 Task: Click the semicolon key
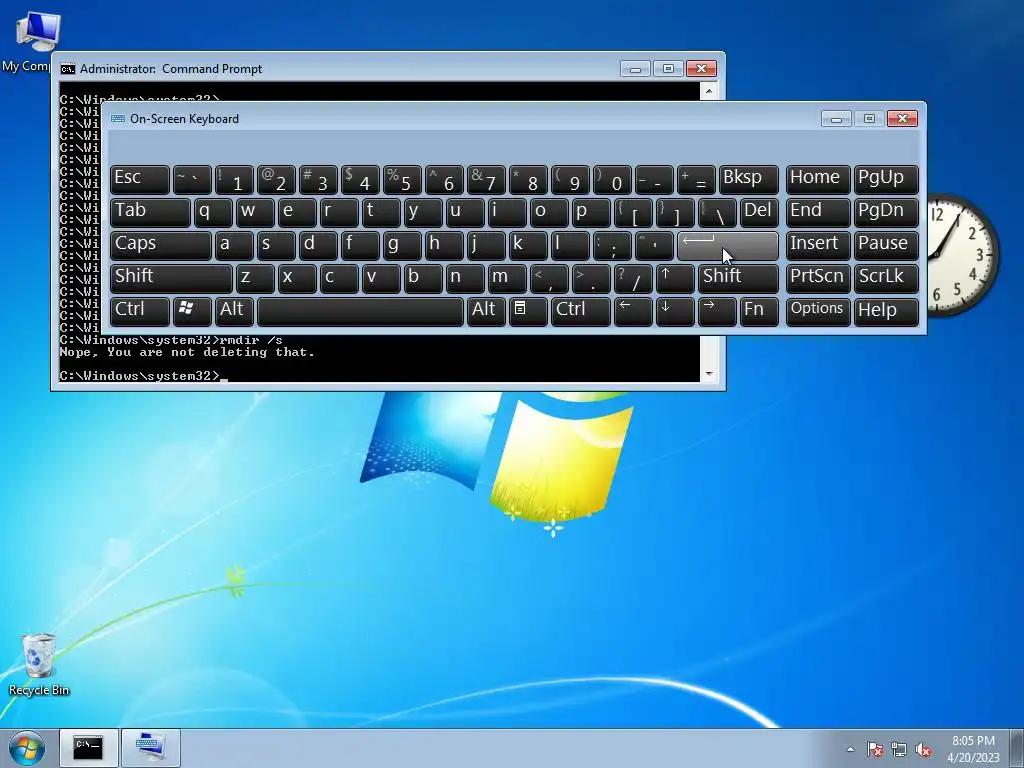(612, 246)
